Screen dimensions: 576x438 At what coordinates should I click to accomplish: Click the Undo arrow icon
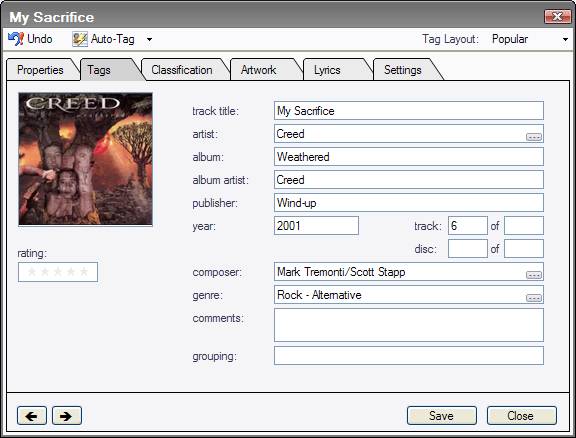pos(16,39)
